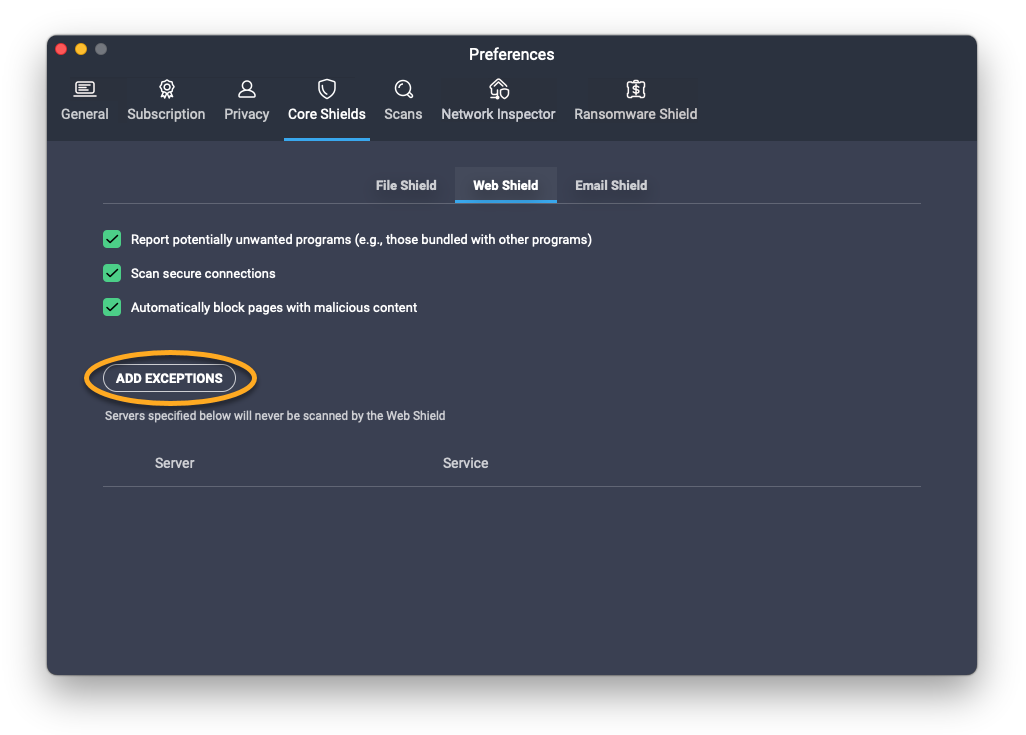
Task: Disable reporting of potentially unwanted programs
Action: (x=112, y=239)
